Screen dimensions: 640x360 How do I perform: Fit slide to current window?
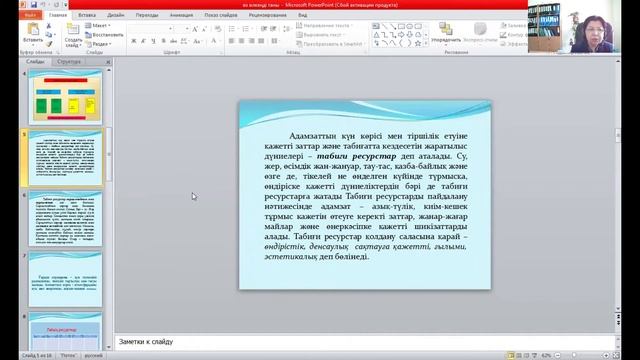pos(616,356)
